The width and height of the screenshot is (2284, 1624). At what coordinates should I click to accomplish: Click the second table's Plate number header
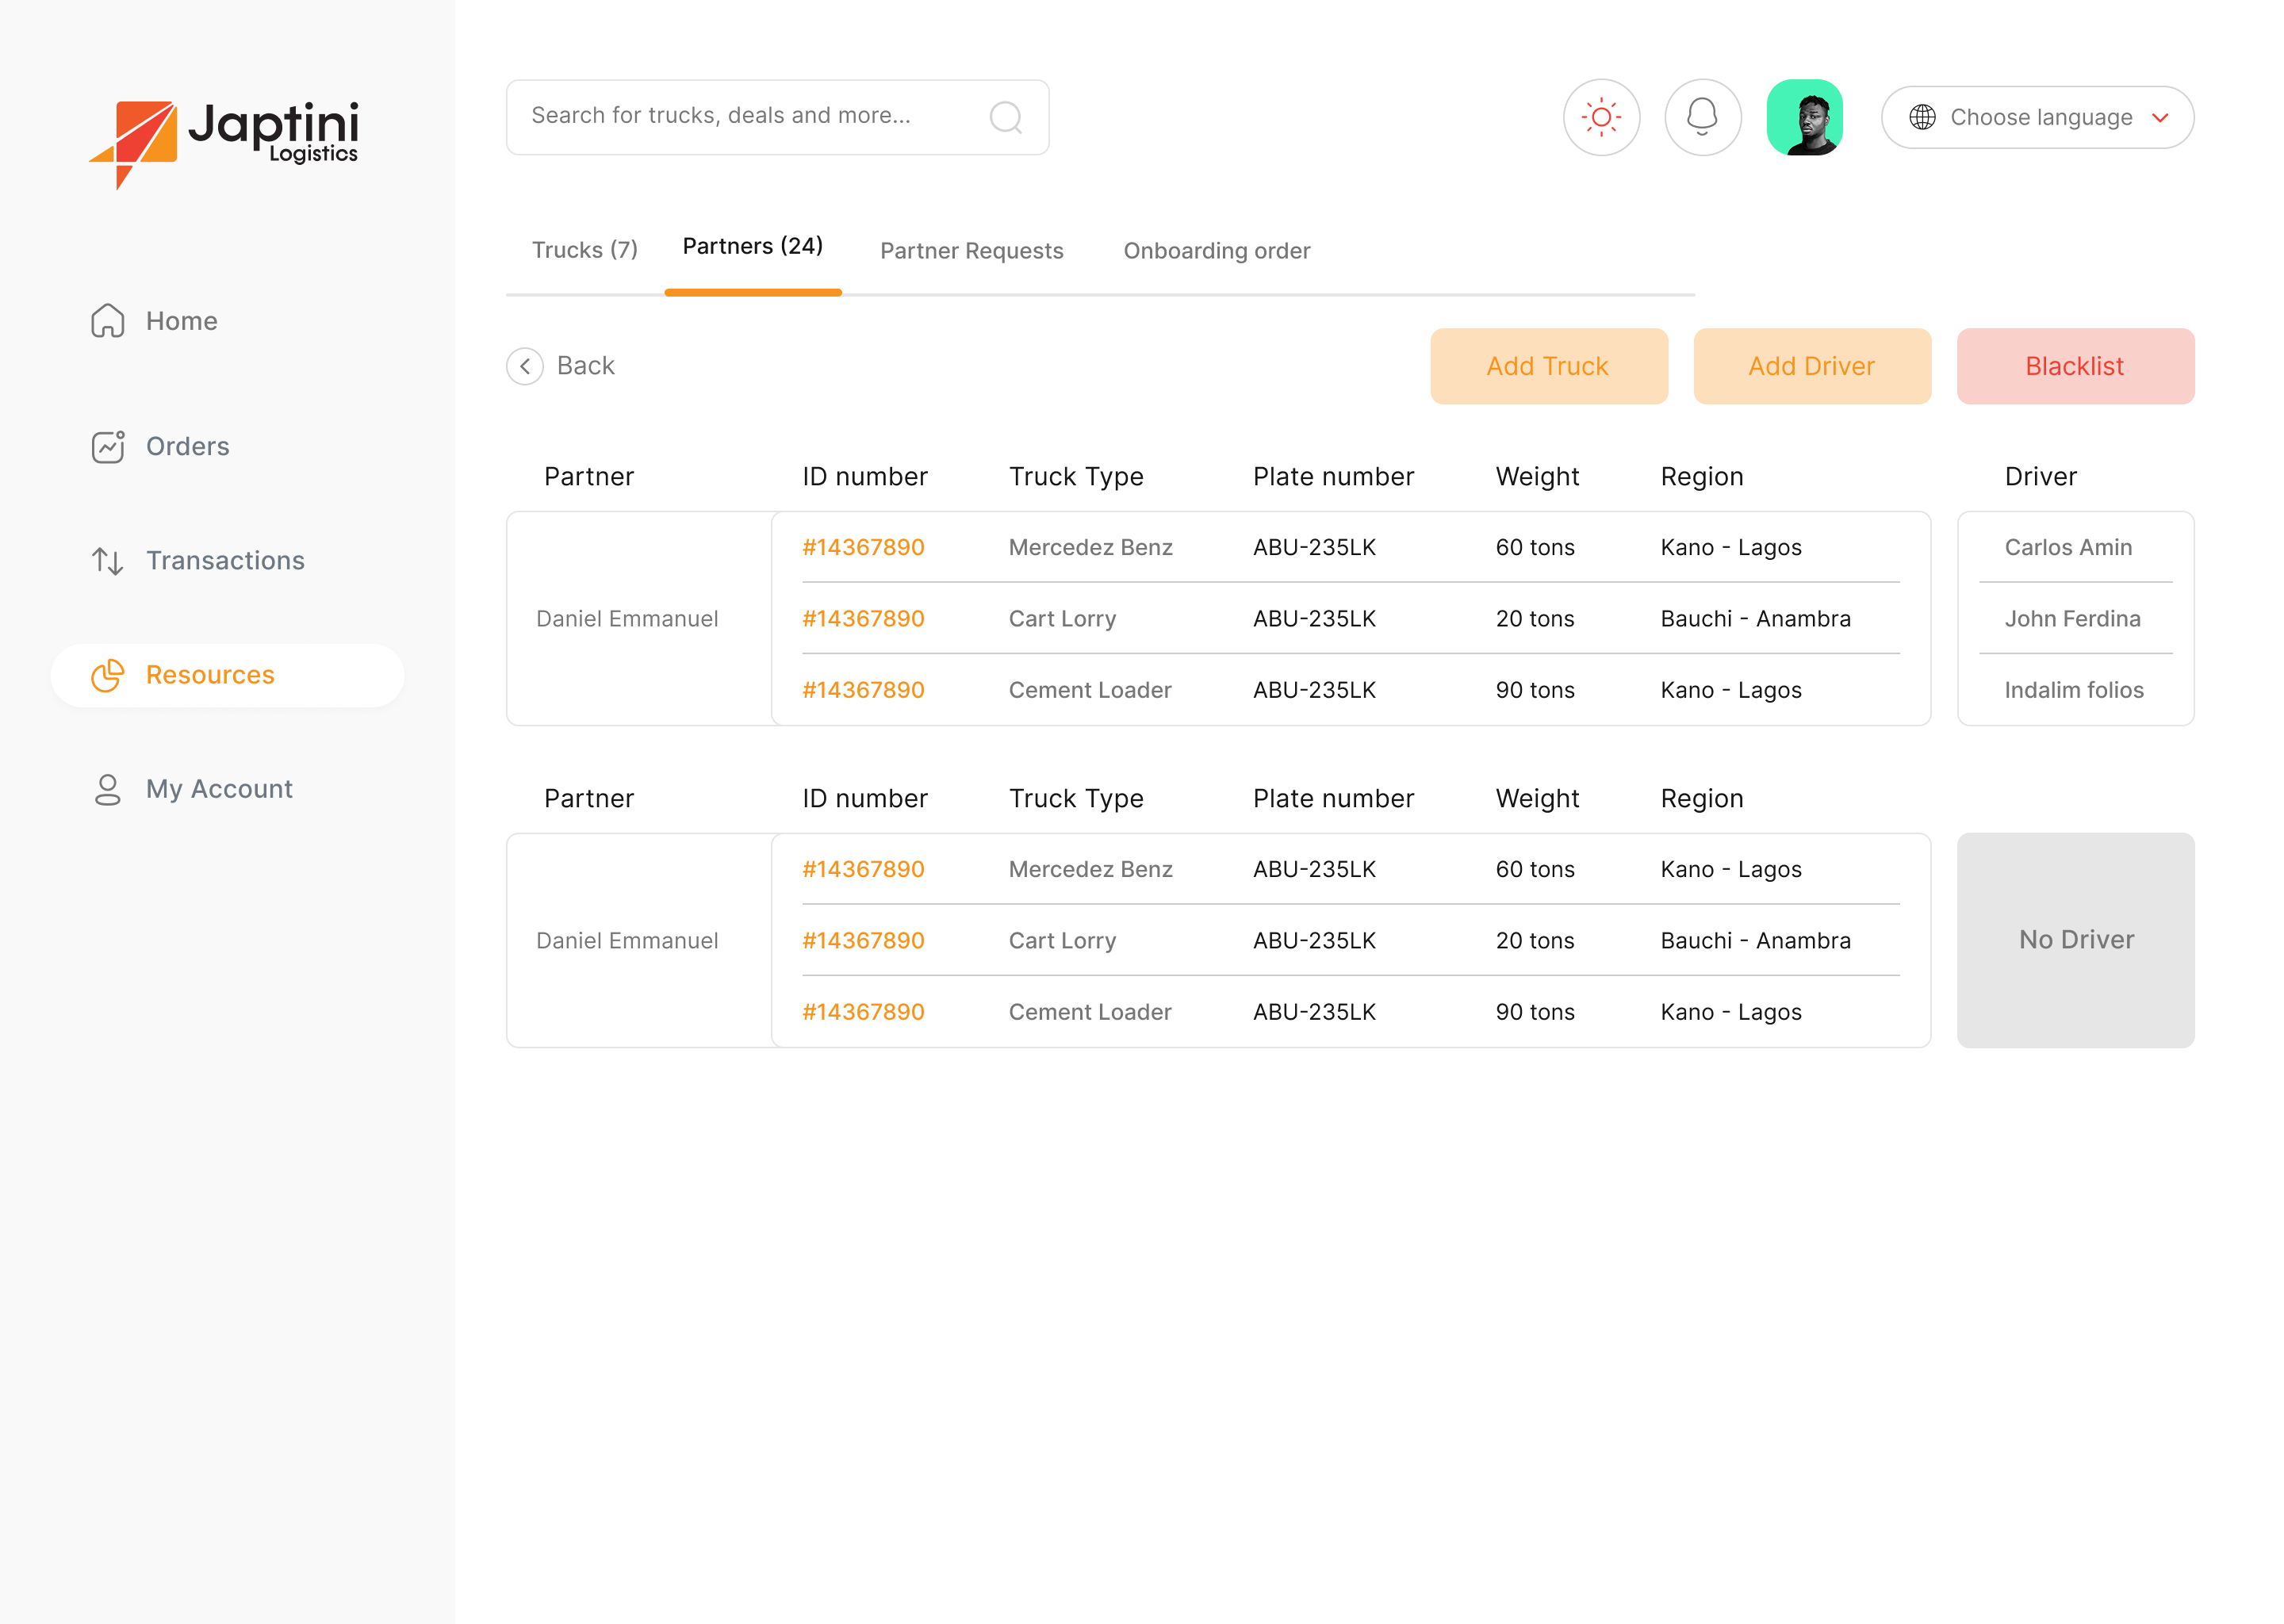point(1333,799)
